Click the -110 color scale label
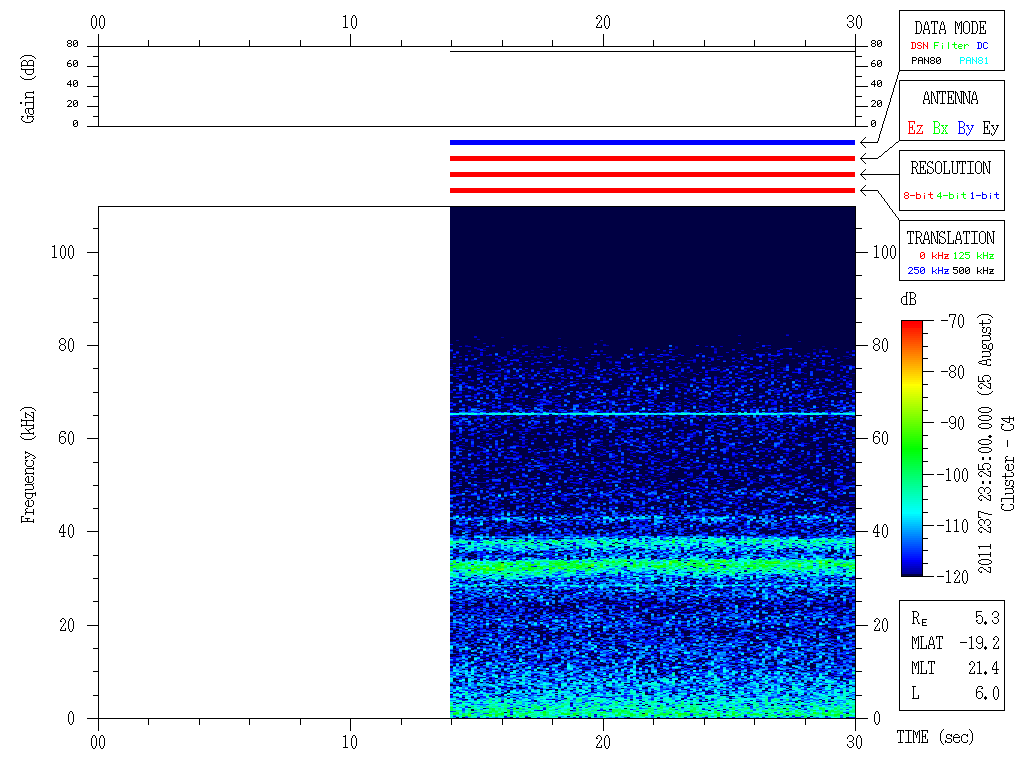 point(955,526)
